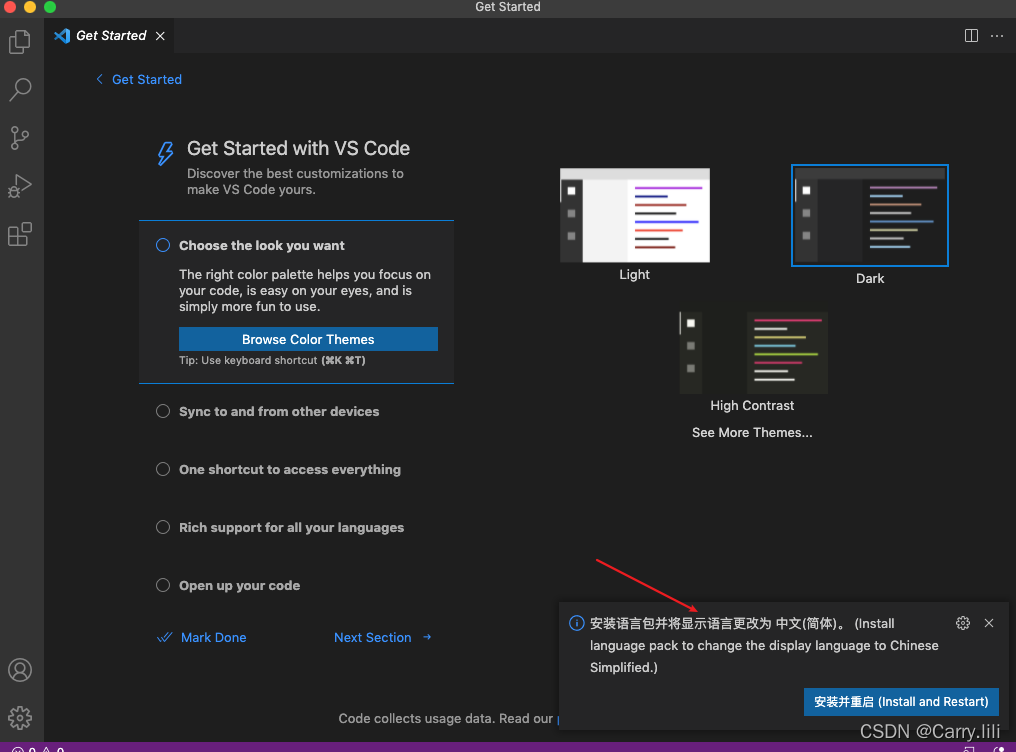Open the Source Control view

(x=20, y=137)
